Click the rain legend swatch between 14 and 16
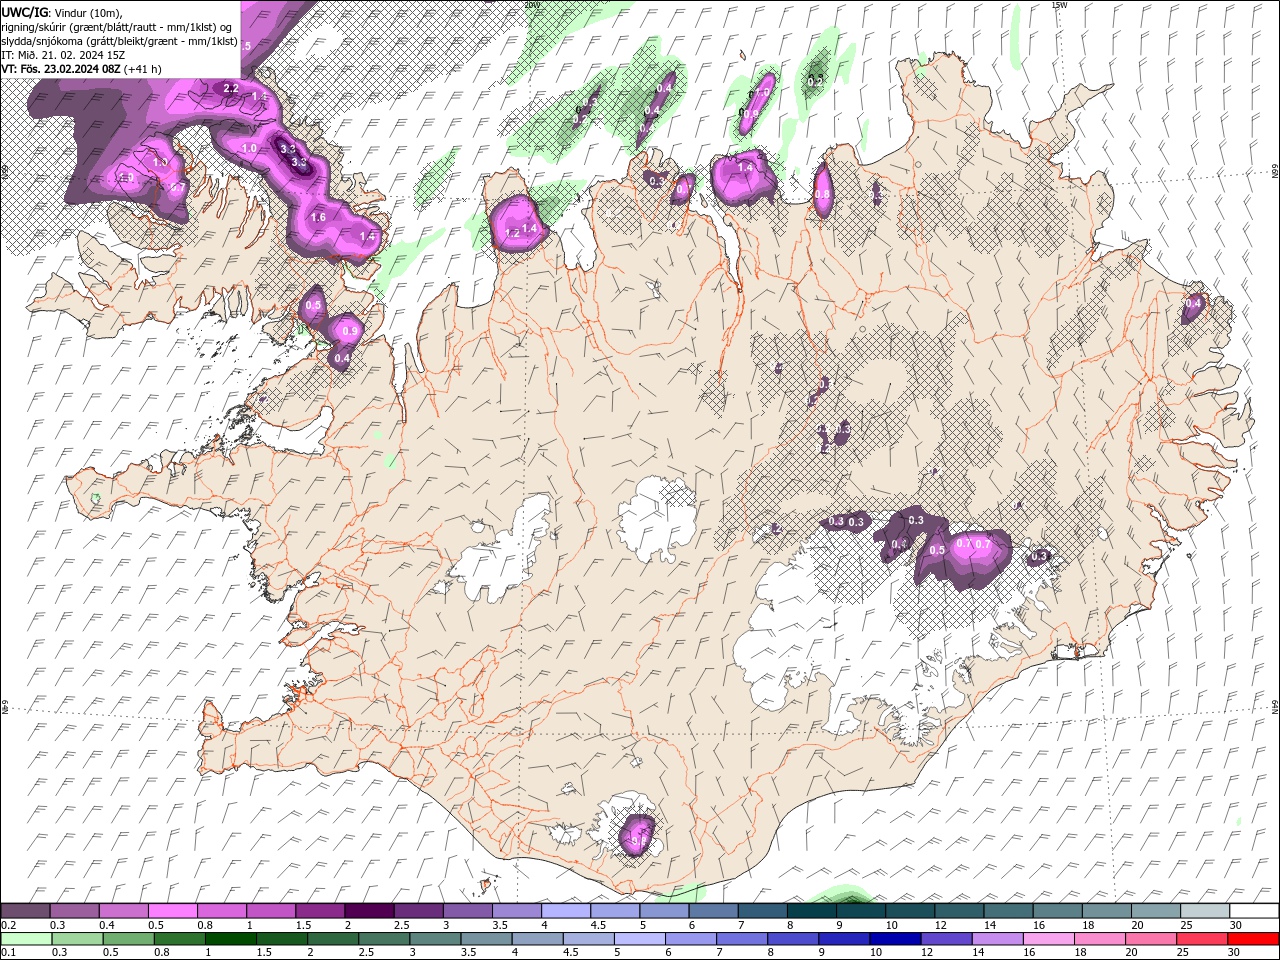The height and width of the screenshot is (960, 1280). (x=996, y=939)
